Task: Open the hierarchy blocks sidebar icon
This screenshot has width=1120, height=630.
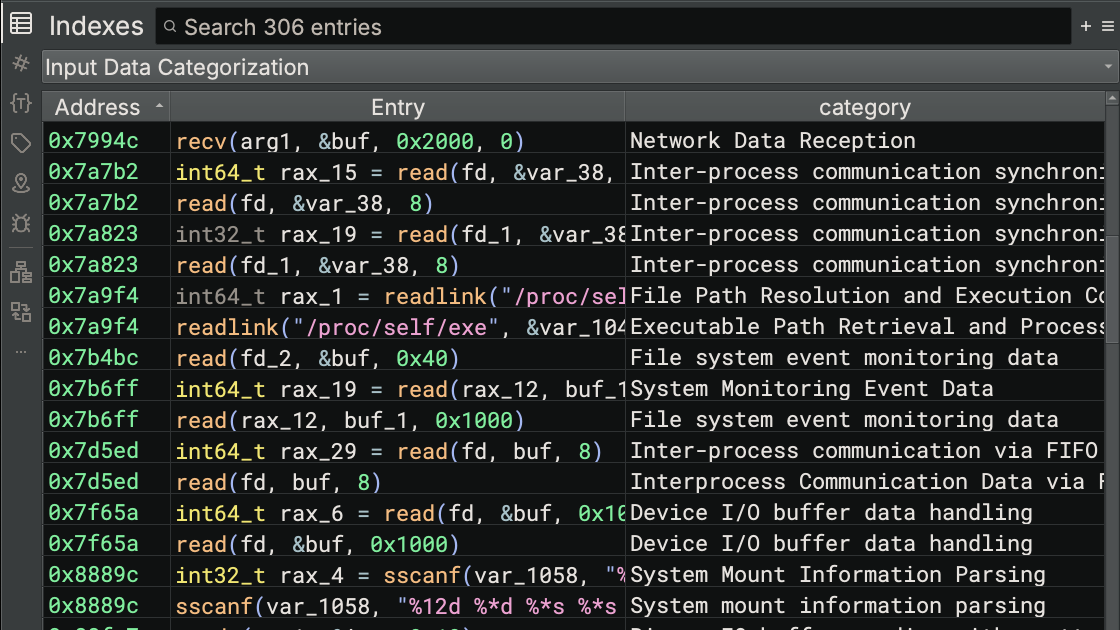Action: [x=21, y=272]
